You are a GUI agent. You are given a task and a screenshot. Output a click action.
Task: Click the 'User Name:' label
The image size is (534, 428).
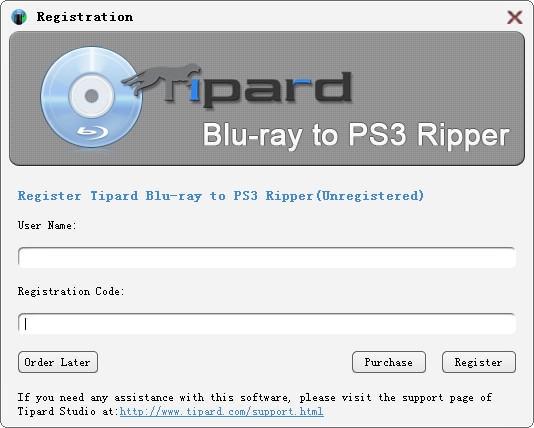(x=47, y=225)
